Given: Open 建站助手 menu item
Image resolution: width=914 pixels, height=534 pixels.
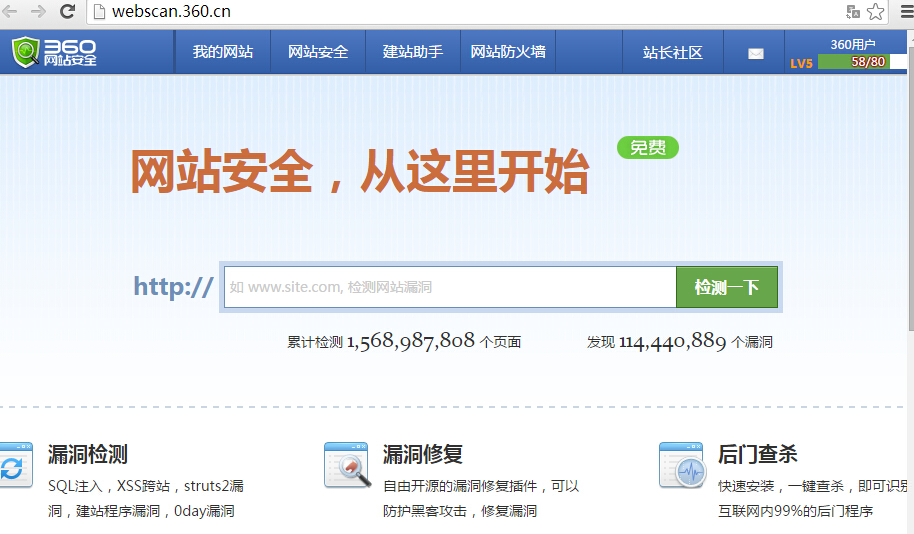Looking at the screenshot, I should tap(413, 52).
